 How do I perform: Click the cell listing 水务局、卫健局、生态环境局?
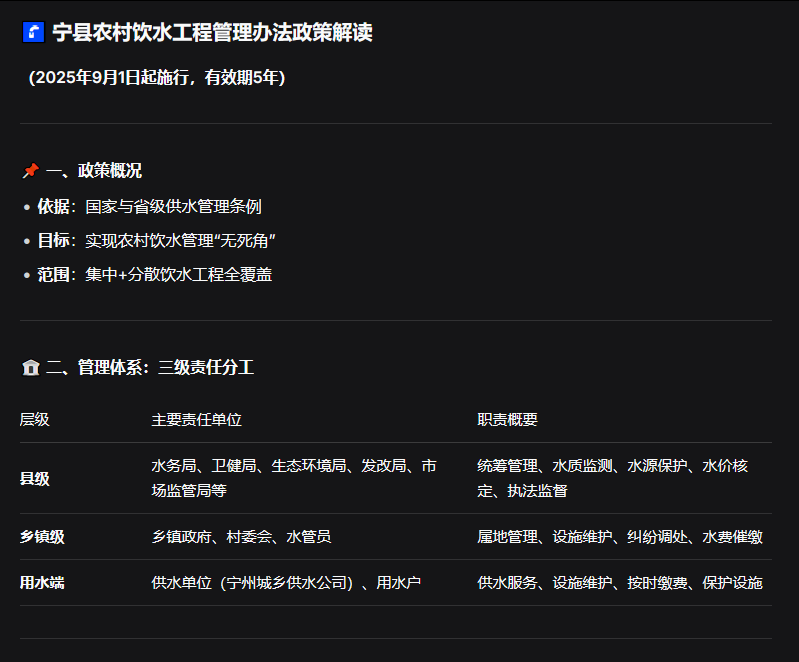click(x=293, y=479)
